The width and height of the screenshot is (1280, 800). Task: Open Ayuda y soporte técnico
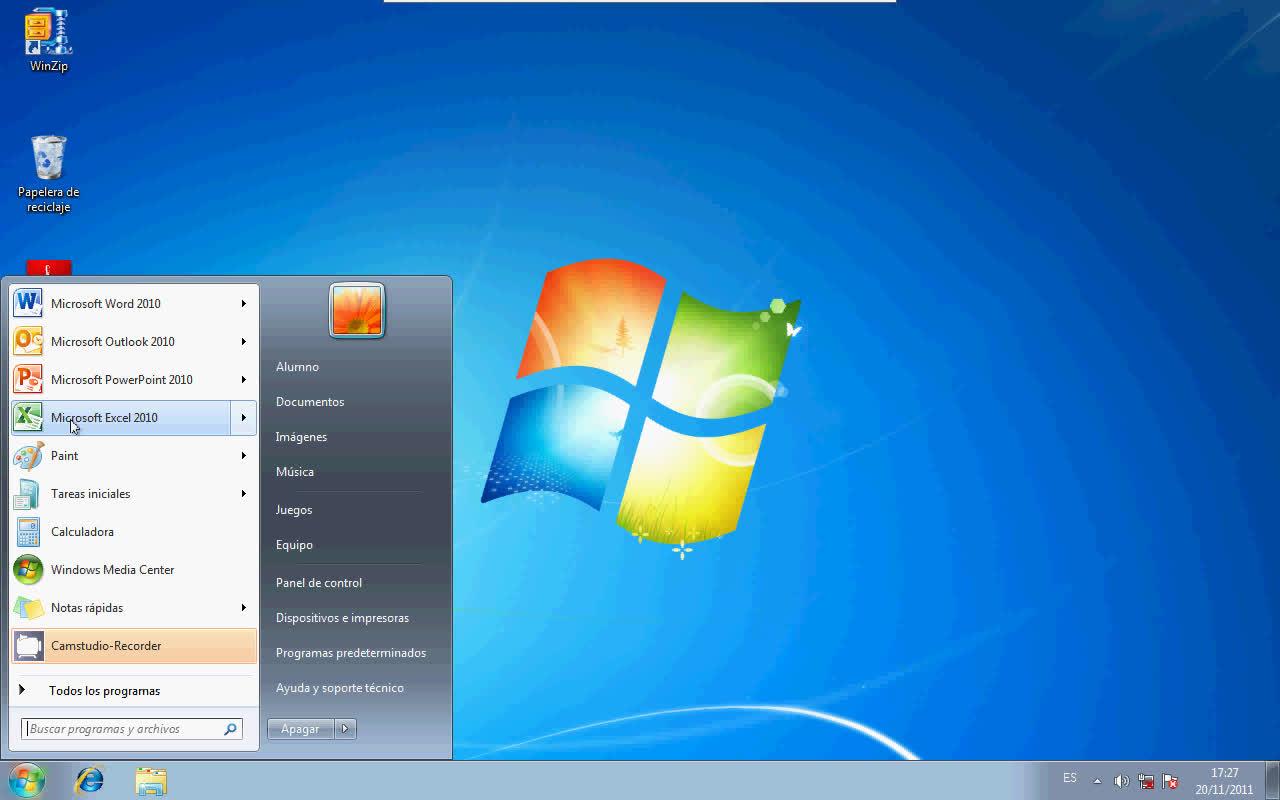[x=340, y=688]
